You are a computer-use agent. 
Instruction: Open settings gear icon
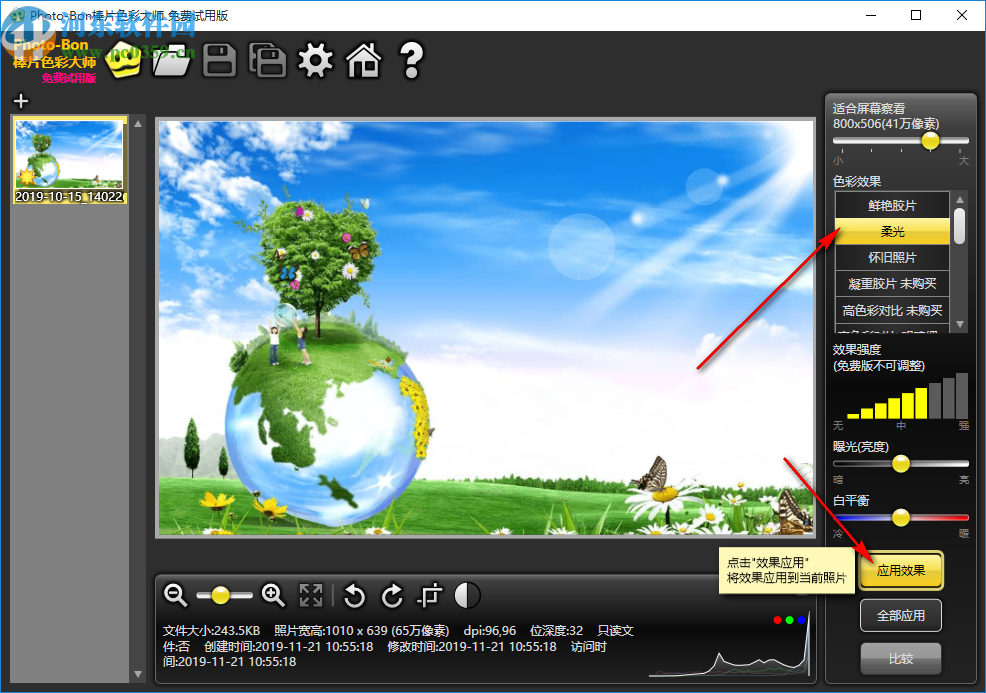tap(315, 61)
